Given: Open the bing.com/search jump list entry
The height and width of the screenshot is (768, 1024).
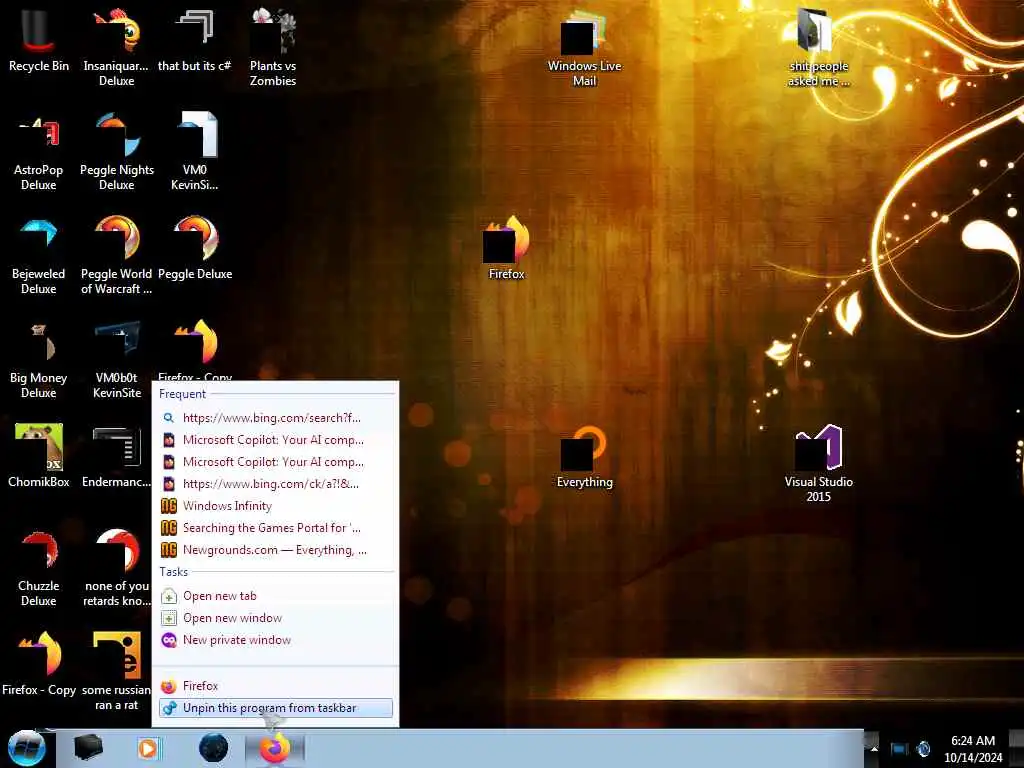Looking at the screenshot, I should (275, 418).
